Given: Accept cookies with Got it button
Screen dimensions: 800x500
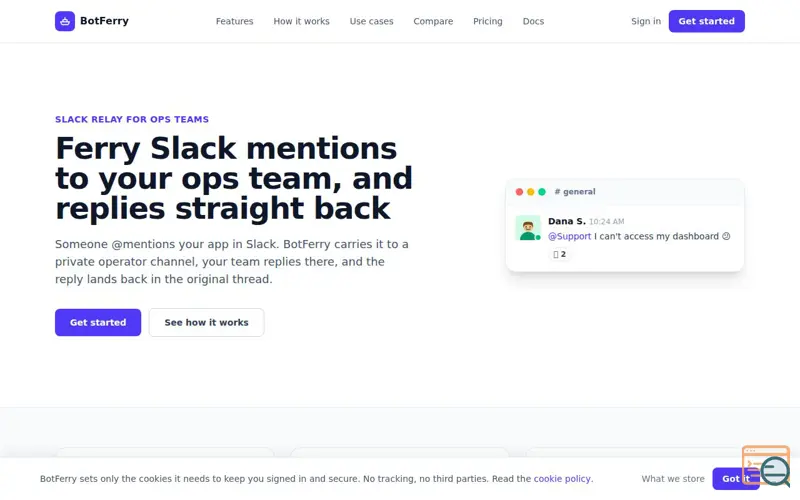Looking at the screenshot, I should (x=736, y=479).
